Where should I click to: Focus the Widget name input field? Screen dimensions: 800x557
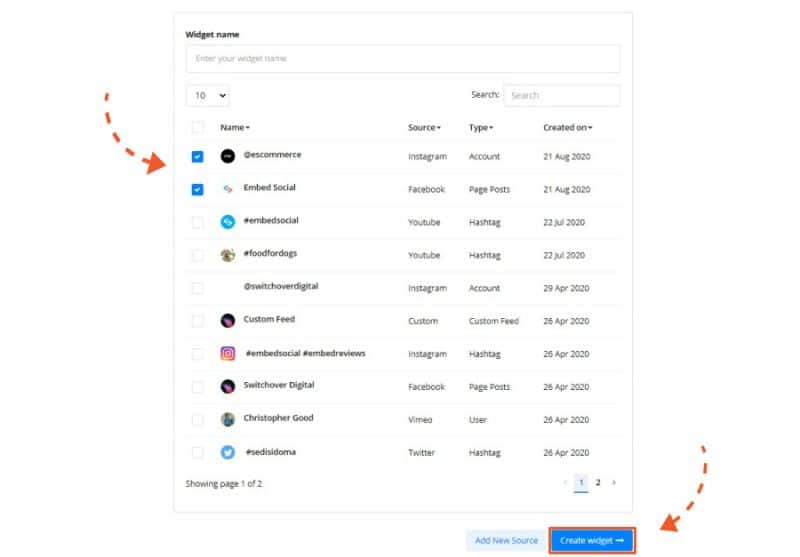point(403,59)
